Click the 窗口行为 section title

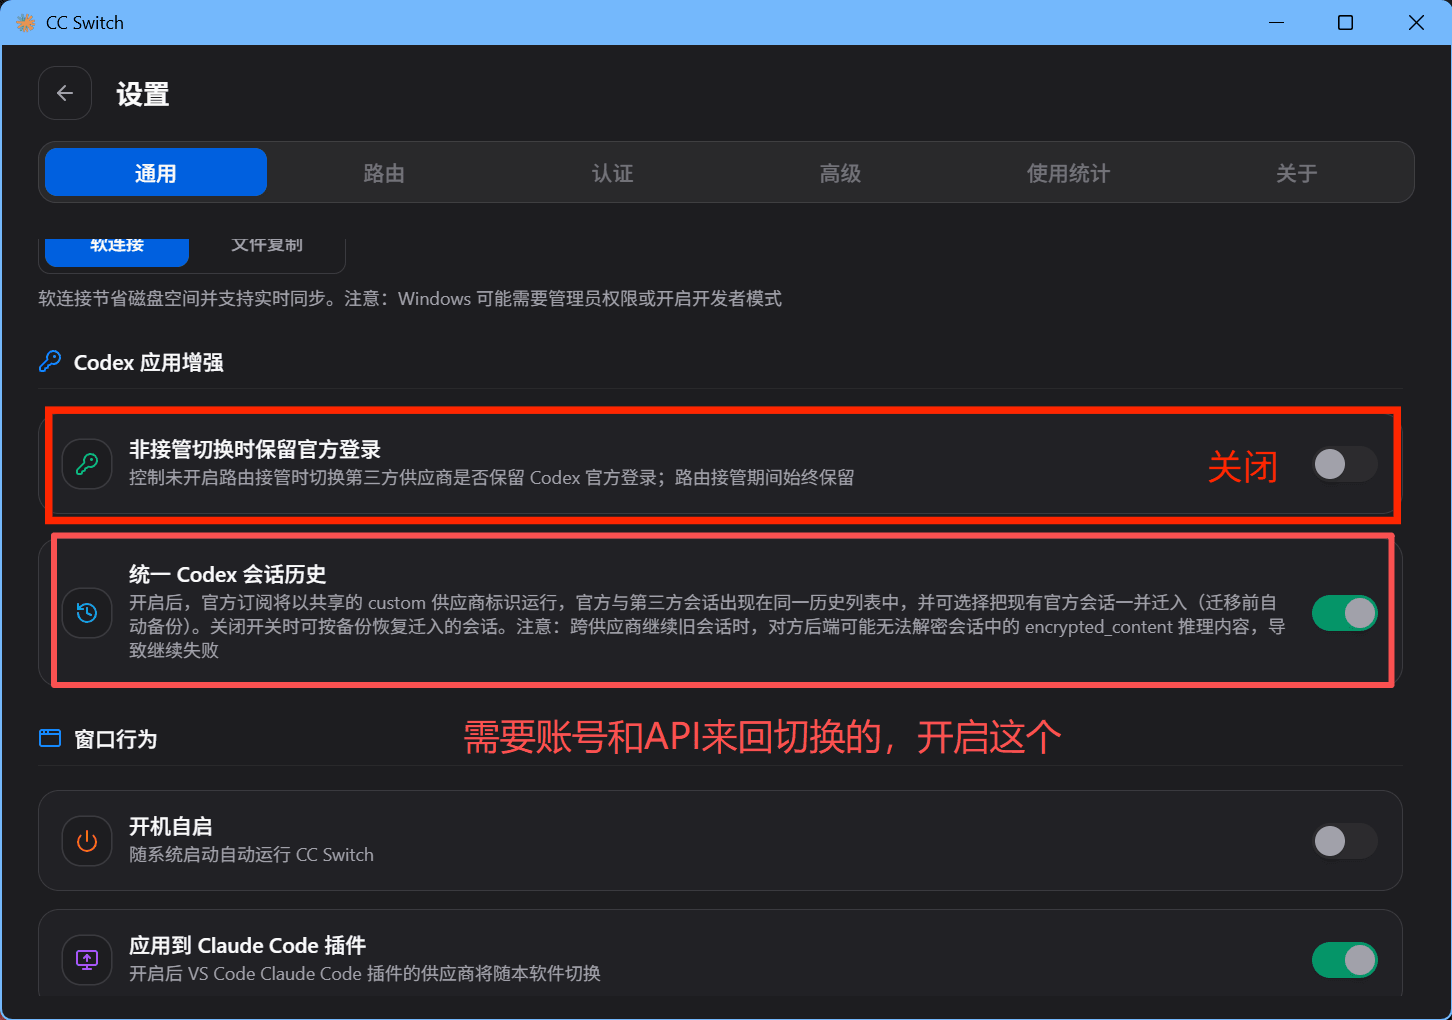point(116,739)
